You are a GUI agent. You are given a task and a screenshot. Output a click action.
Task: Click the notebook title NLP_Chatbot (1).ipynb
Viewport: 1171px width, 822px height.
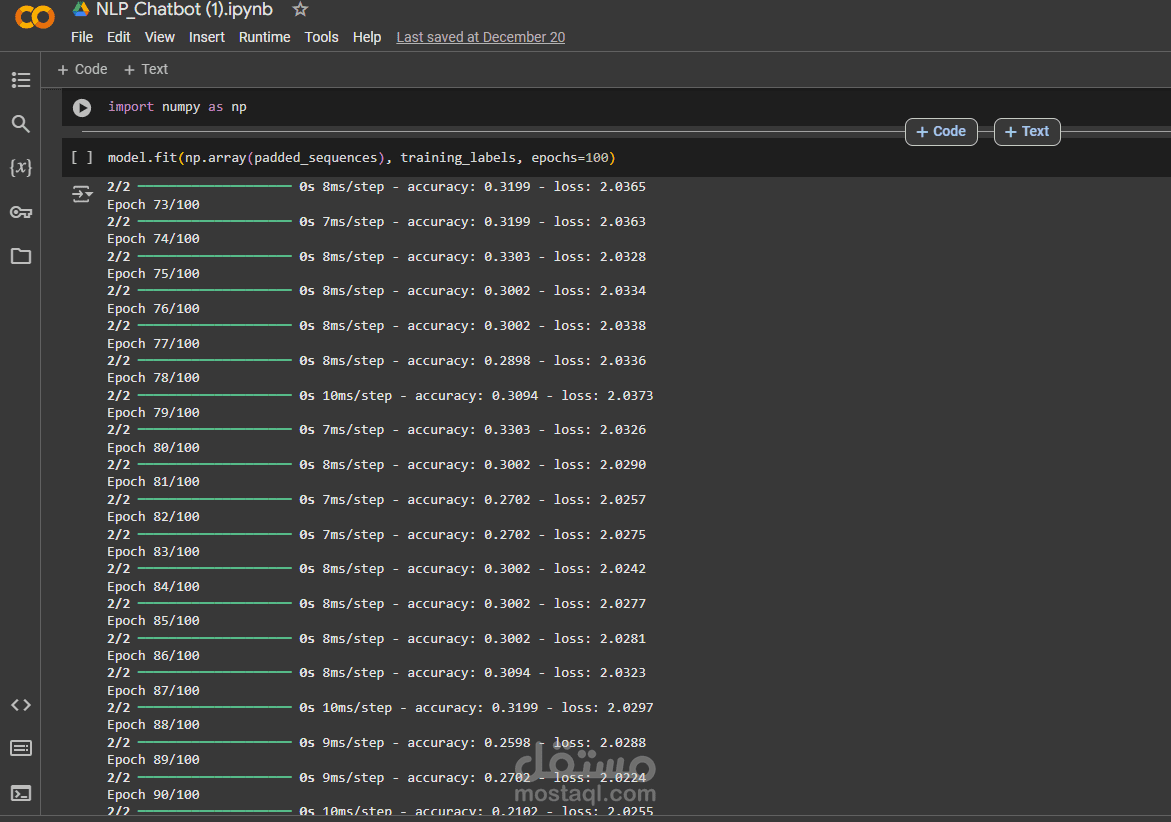[x=184, y=10]
